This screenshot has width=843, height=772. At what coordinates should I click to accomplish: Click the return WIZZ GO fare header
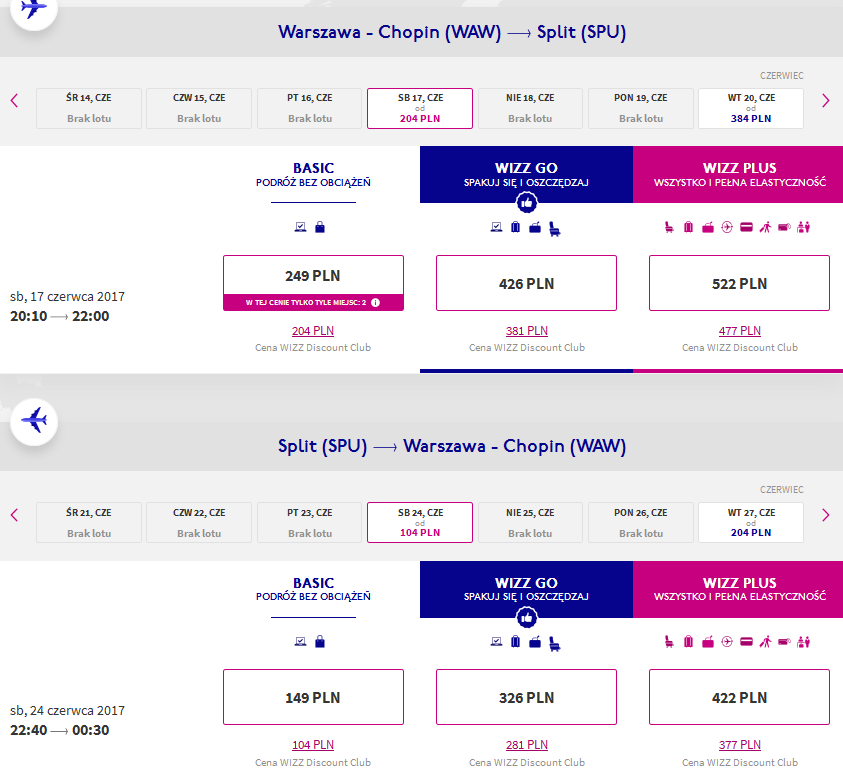click(x=526, y=589)
